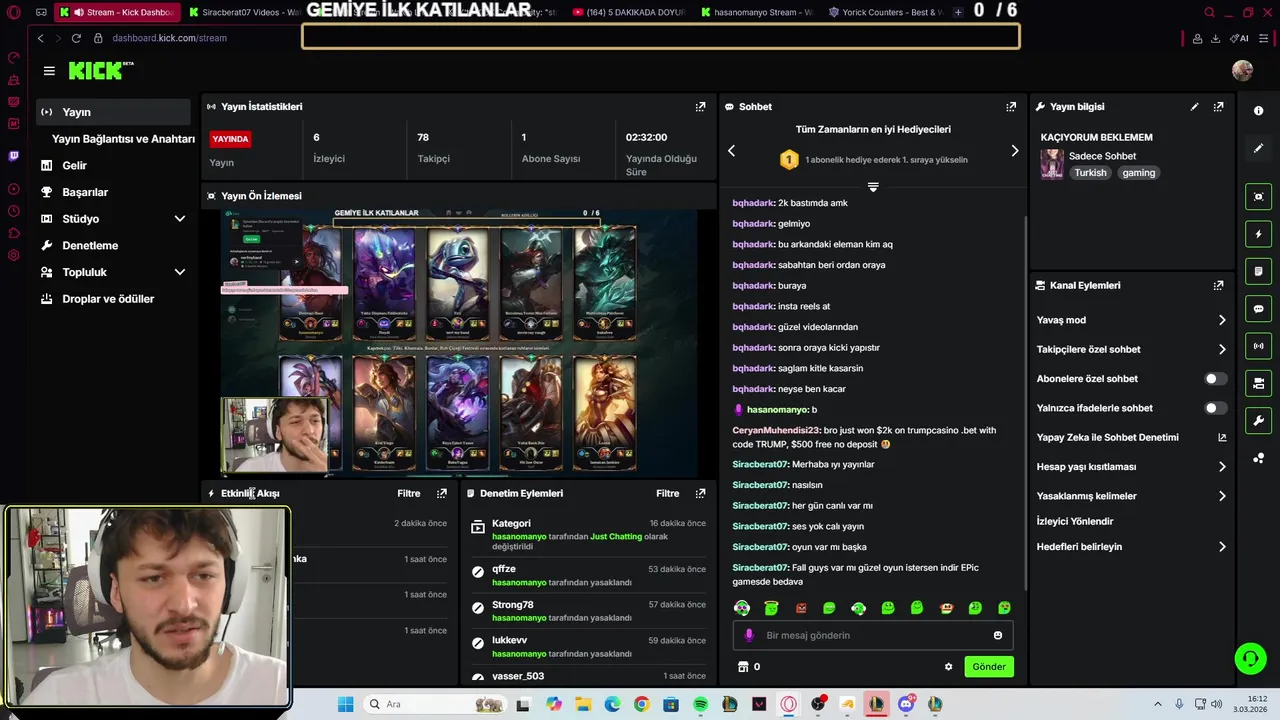The height and width of the screenshot is (720, 1280).
Task: Click the broadcast signal icon in right rail
Action: point(1258,346)
